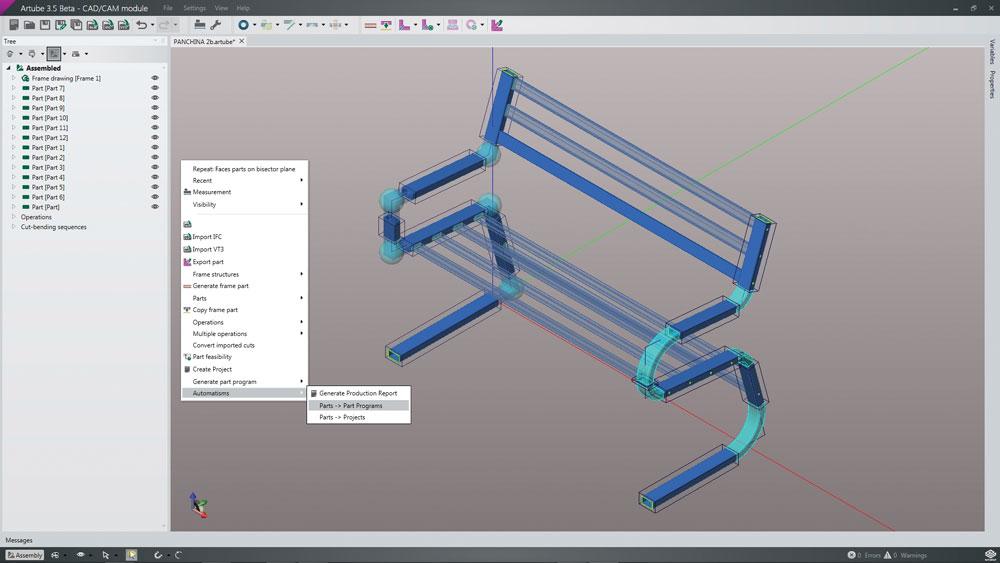Select Parts -> Projects menu entry
The width and height of the screenshot is (1000, 563).
tap(358, 417)
